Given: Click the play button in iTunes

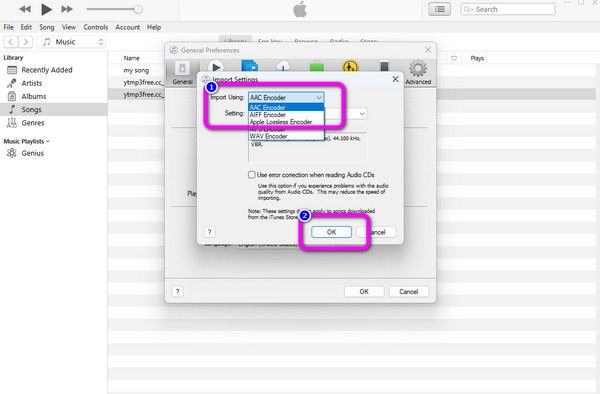Looking at the screenshot, I should click(x=46, y=9).
